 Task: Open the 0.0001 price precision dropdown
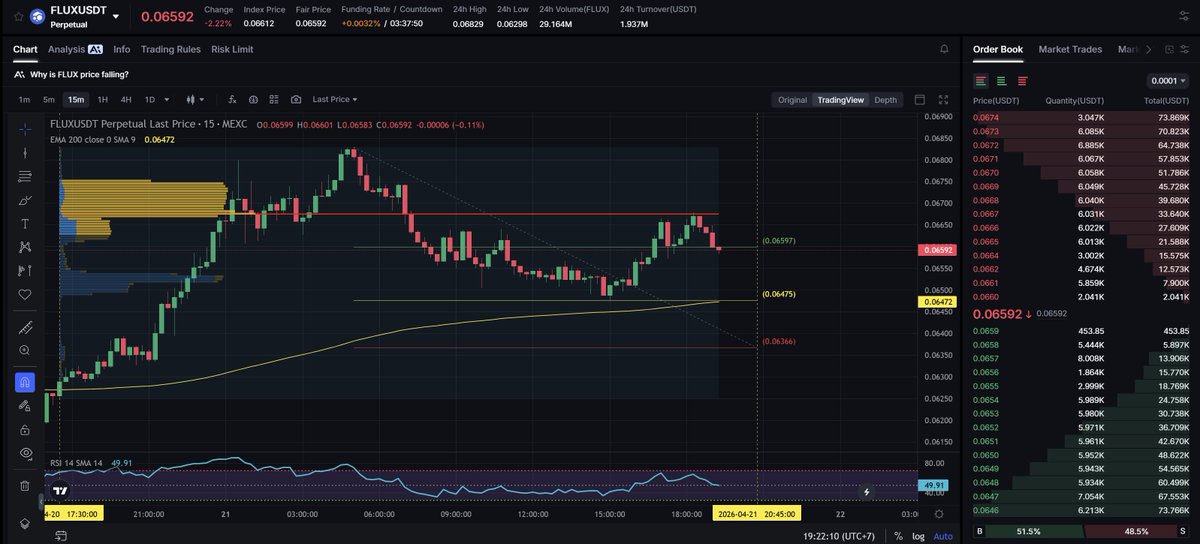[x=1168, y=81]
